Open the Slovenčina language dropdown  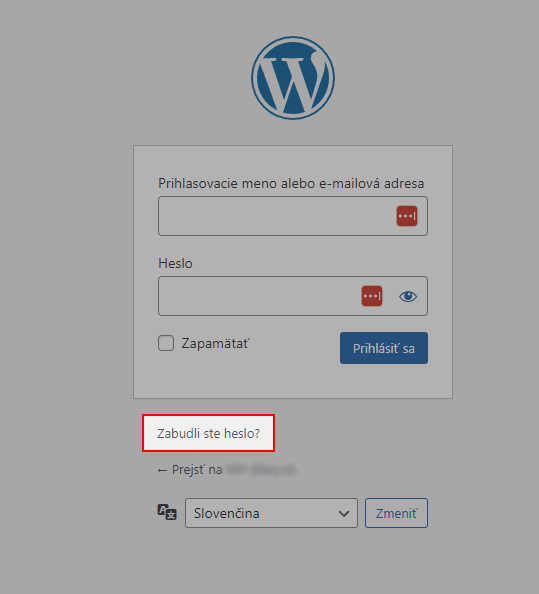click(x=271, y=513)
